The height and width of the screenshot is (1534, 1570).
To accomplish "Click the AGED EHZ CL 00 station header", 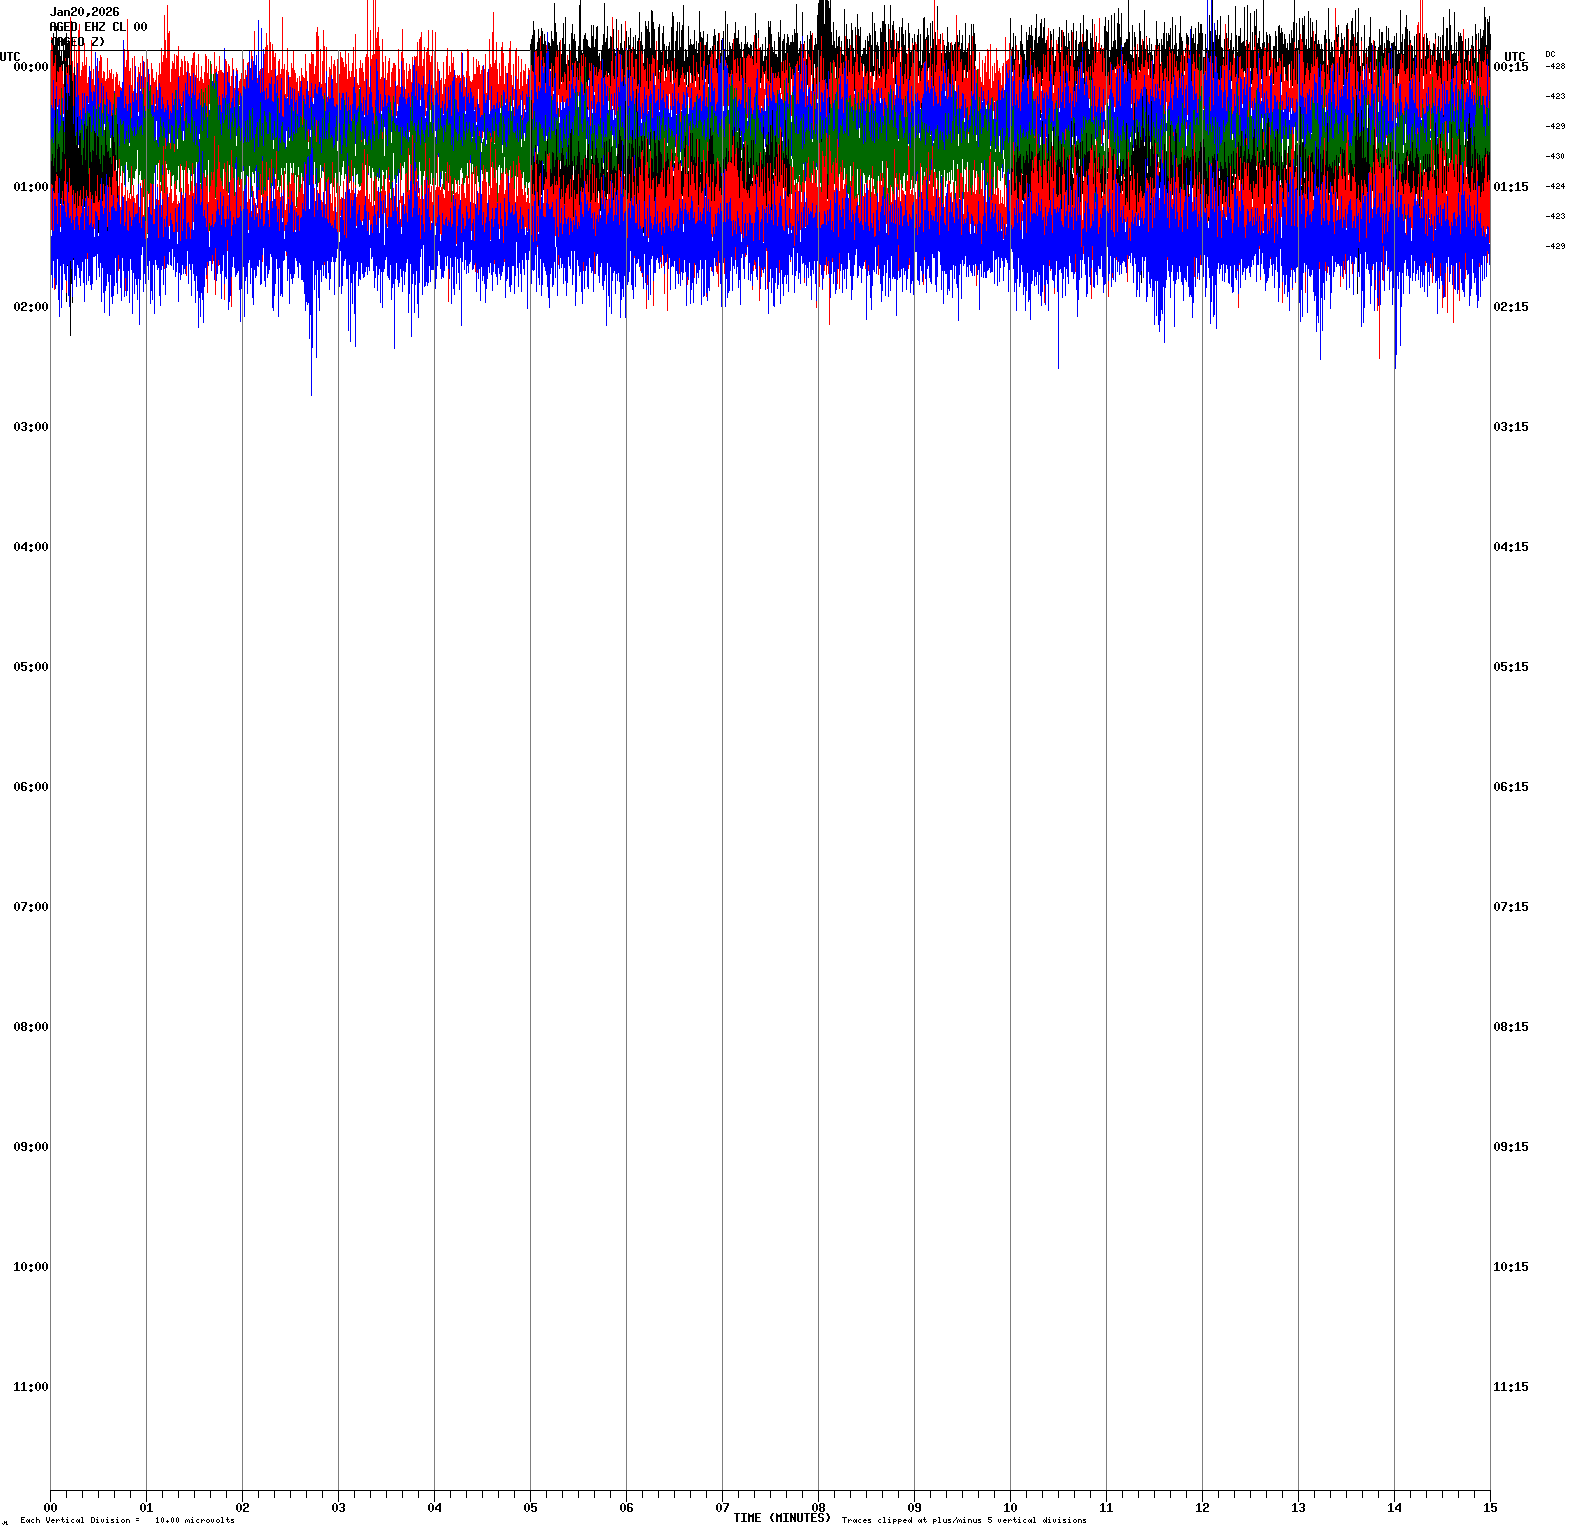I will (x=98, y=27).
